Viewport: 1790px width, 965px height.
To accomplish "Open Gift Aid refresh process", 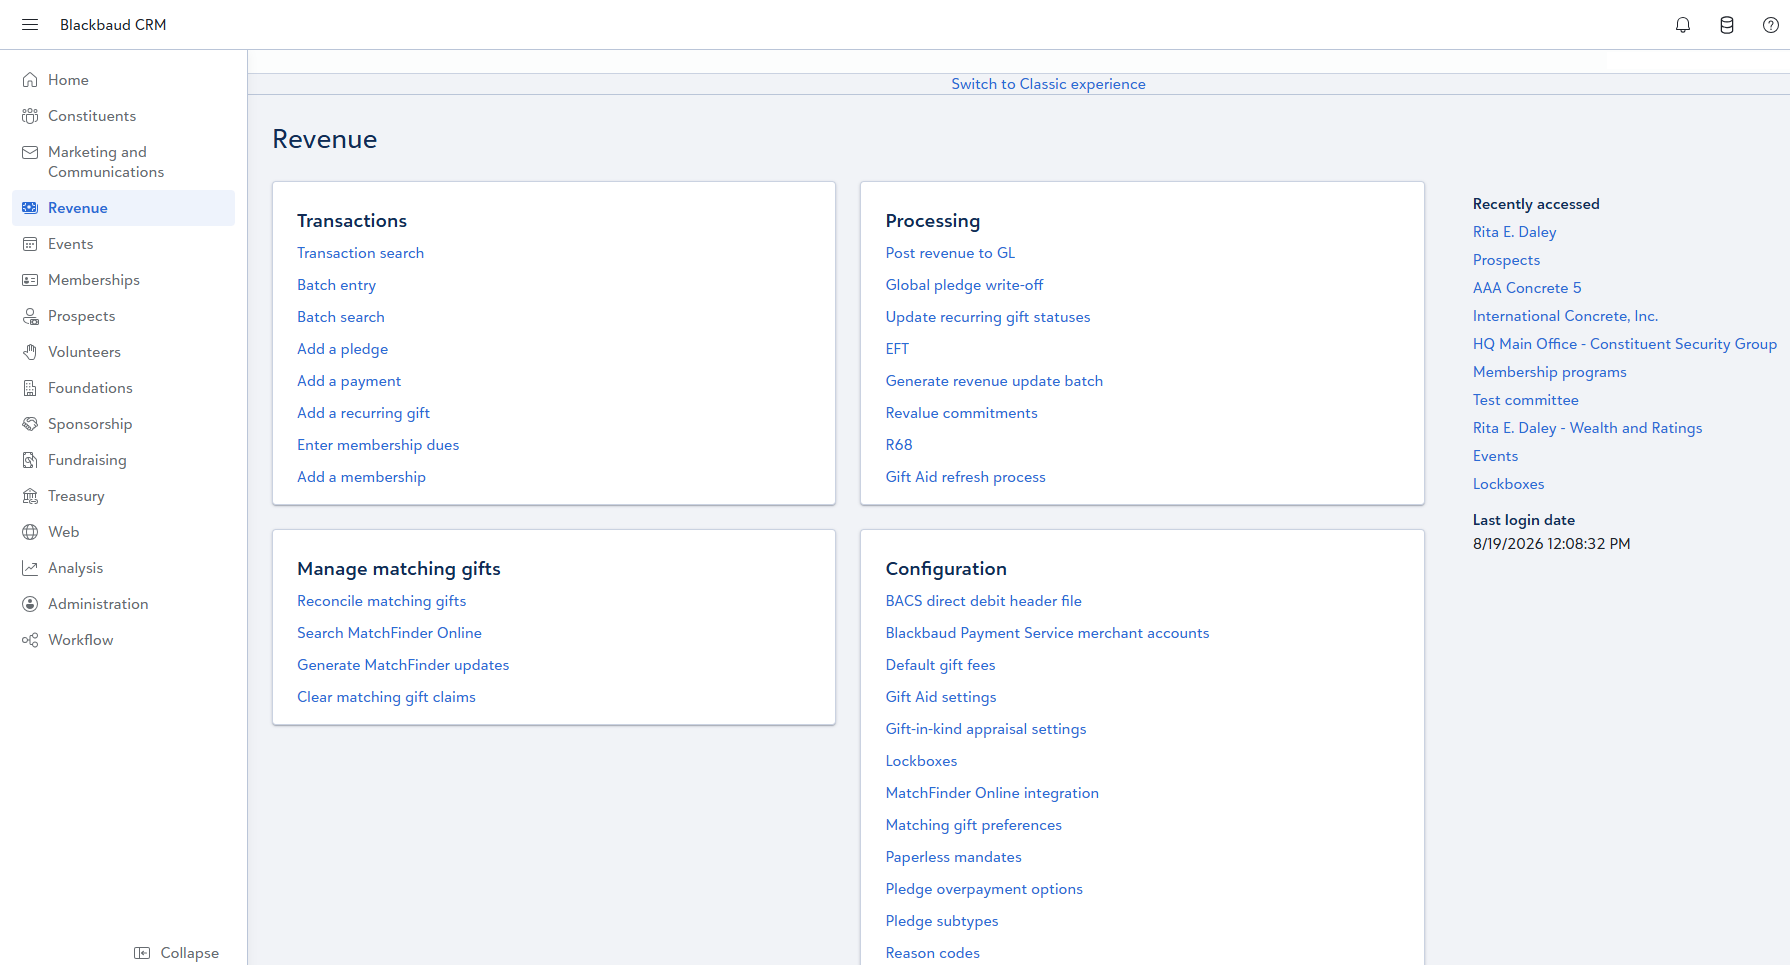I will pyautogui.click(x=965, y=477).
